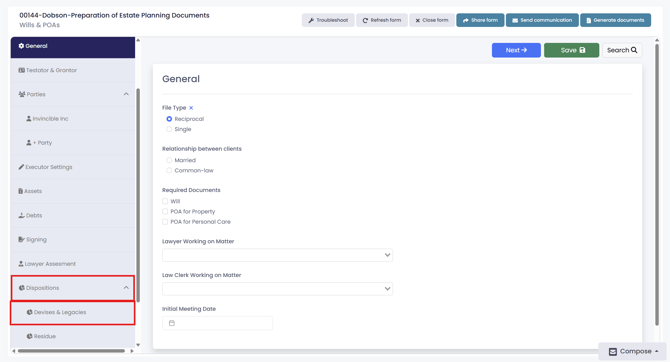Open Executor Settings section

click(x=73, y=167)
